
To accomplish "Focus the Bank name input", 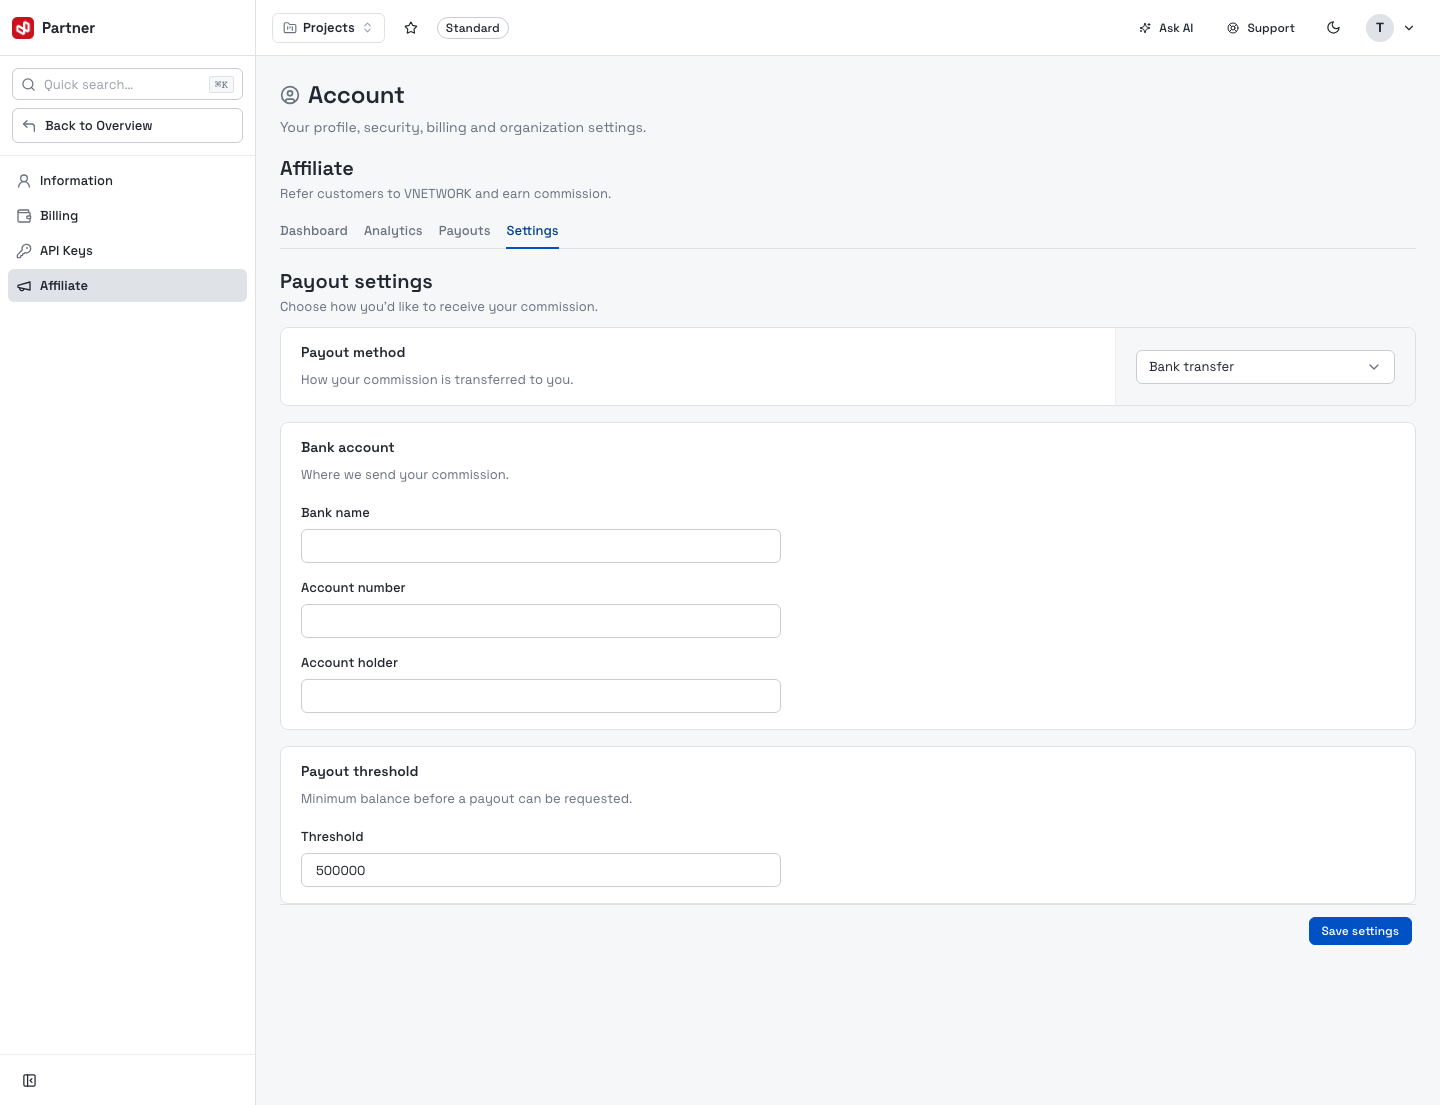I will [x=541, y=546].
